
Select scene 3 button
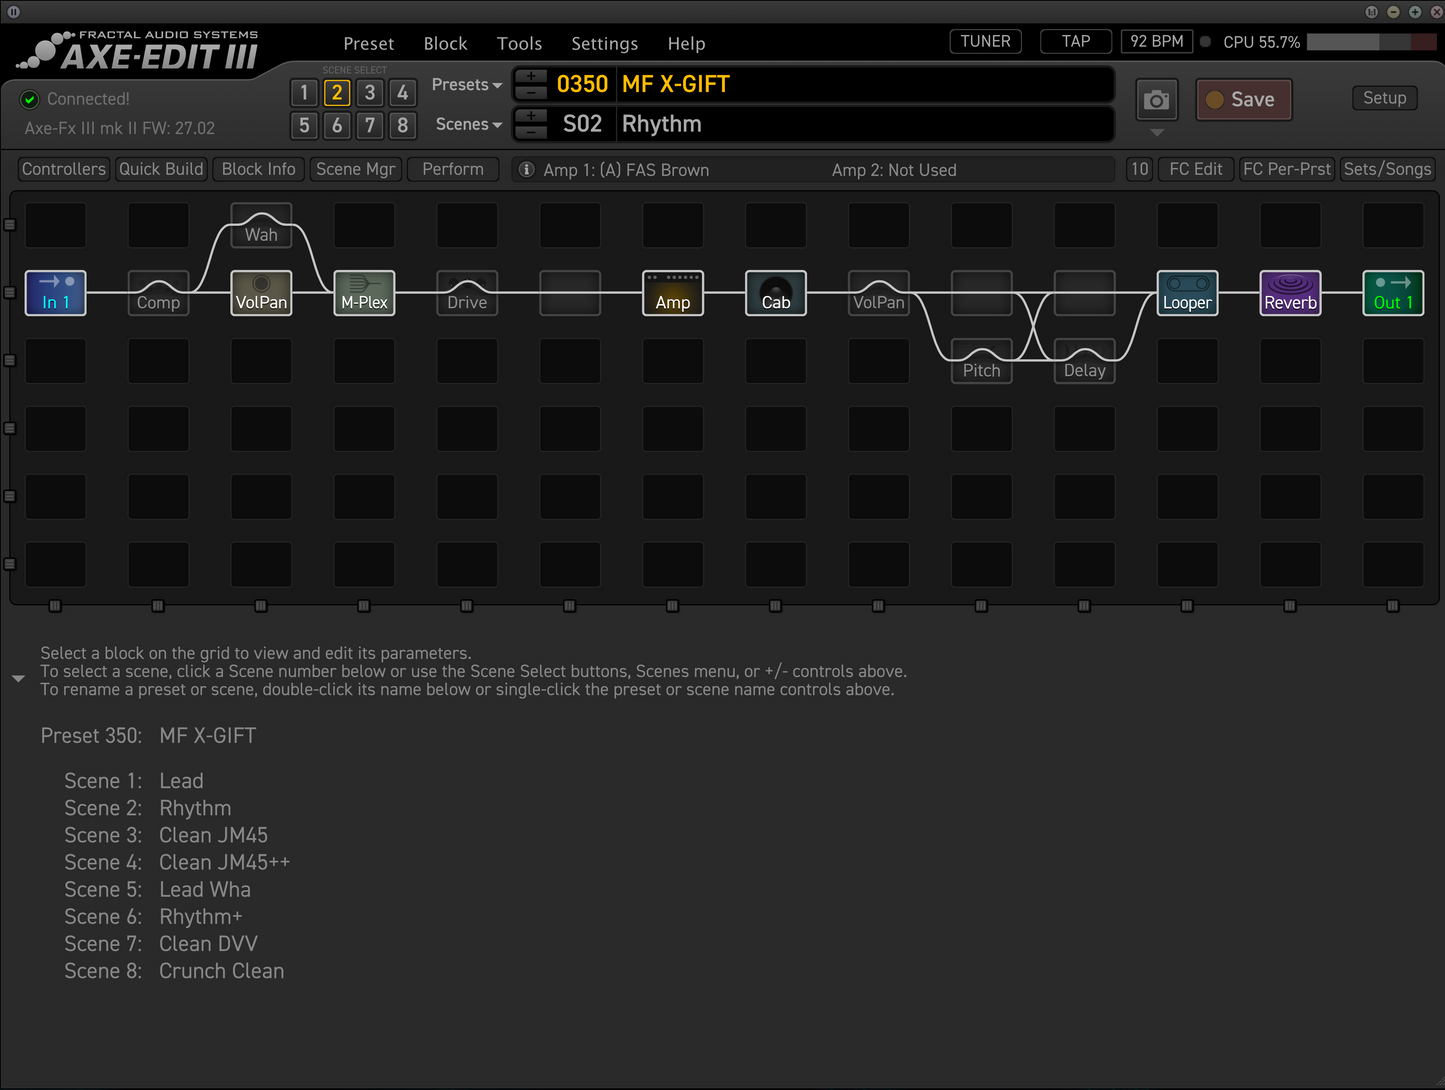pyautogui.click(x=370, y=93)
